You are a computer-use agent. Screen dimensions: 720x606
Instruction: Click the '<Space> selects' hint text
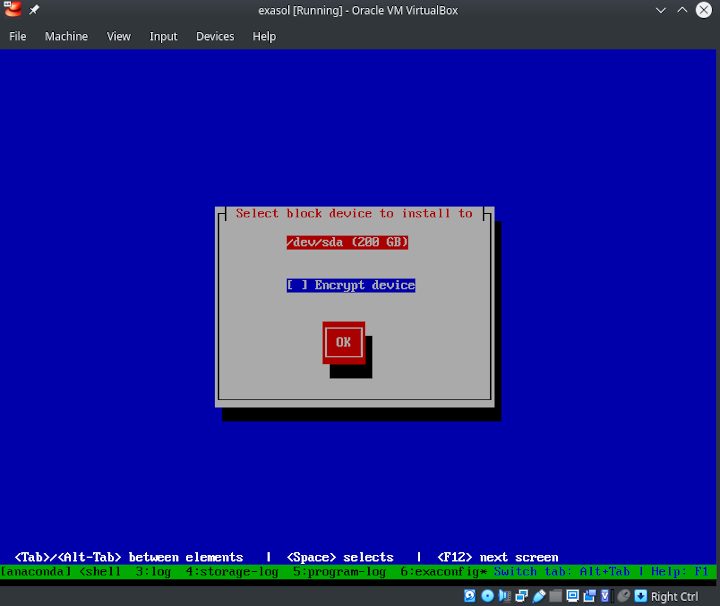point(340,557)
